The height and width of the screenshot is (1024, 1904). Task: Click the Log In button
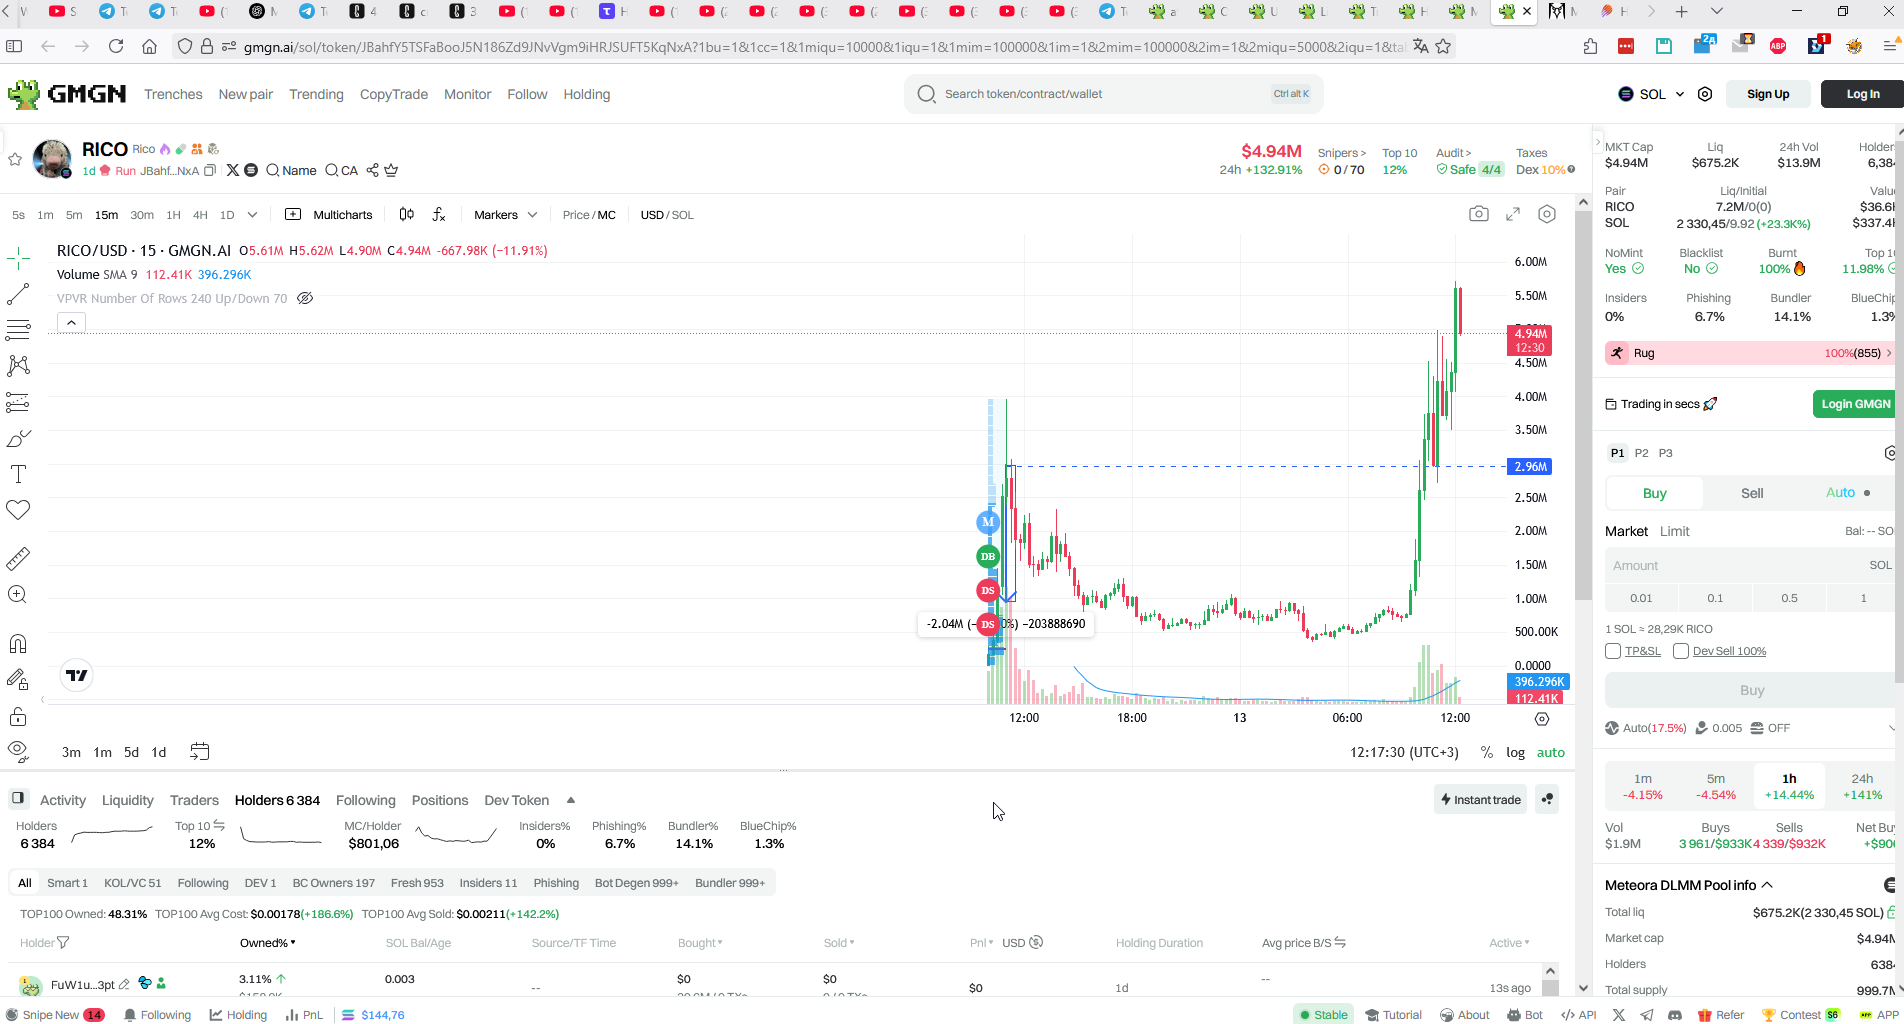coord(1862,94)
